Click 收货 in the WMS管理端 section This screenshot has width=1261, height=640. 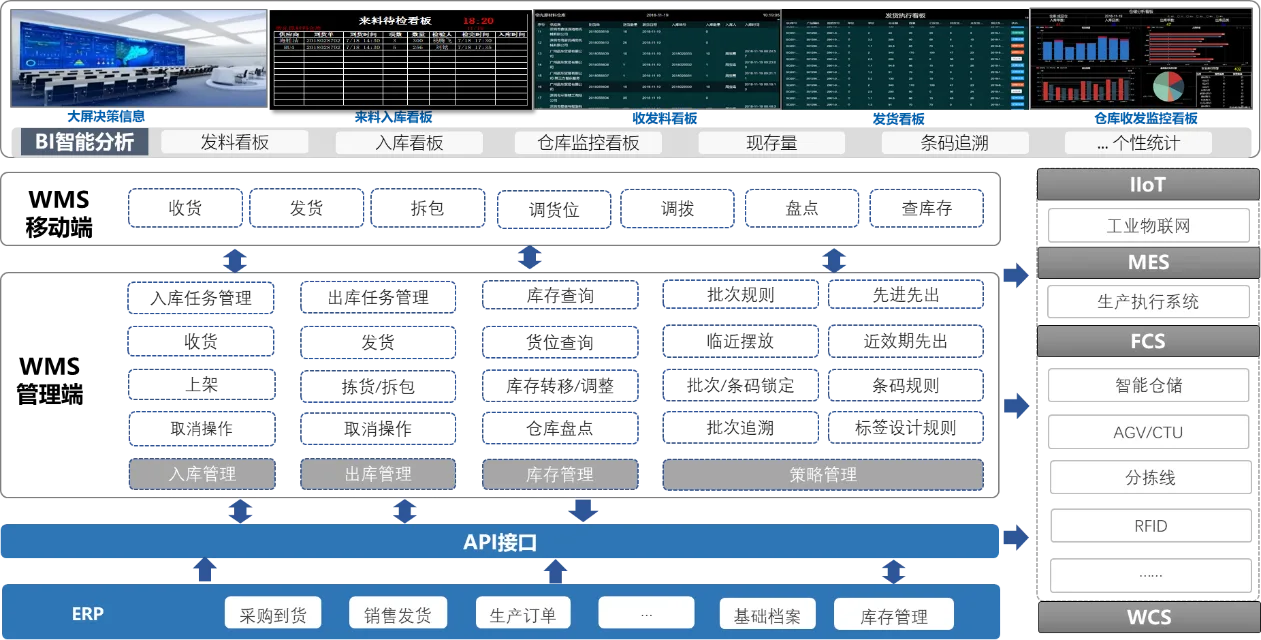[x=201, y=341]
